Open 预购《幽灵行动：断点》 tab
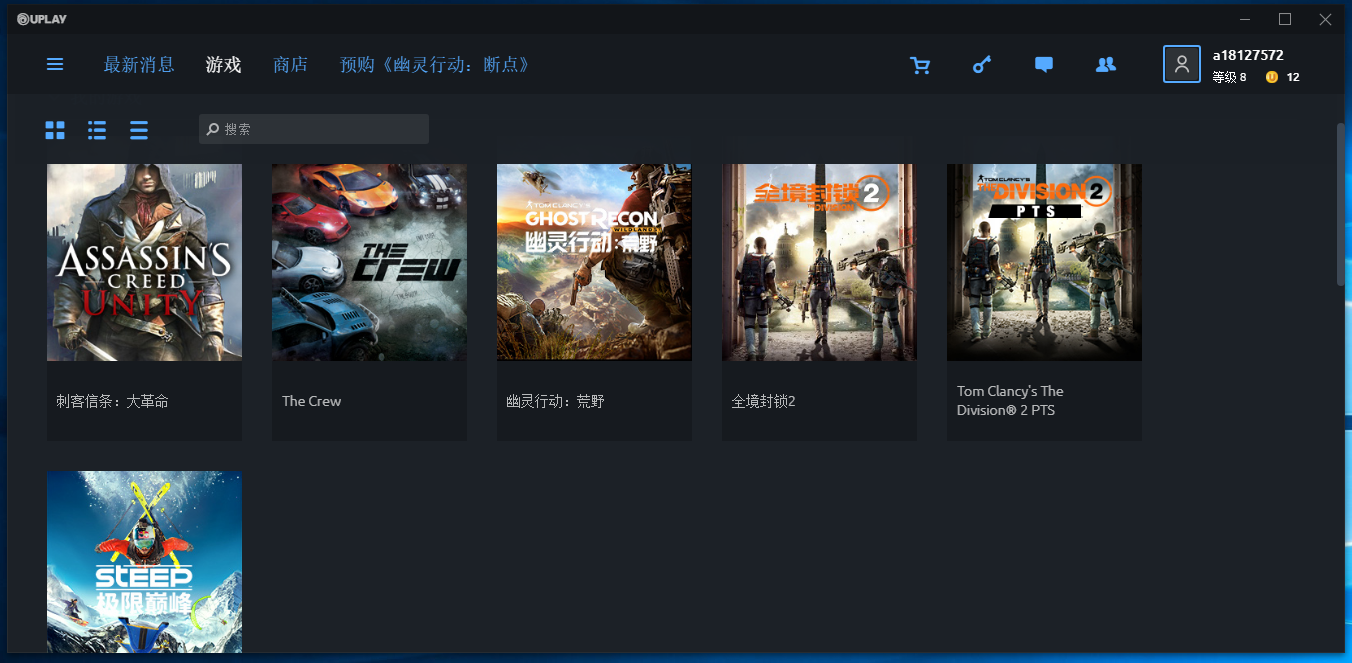 [435, 65]
